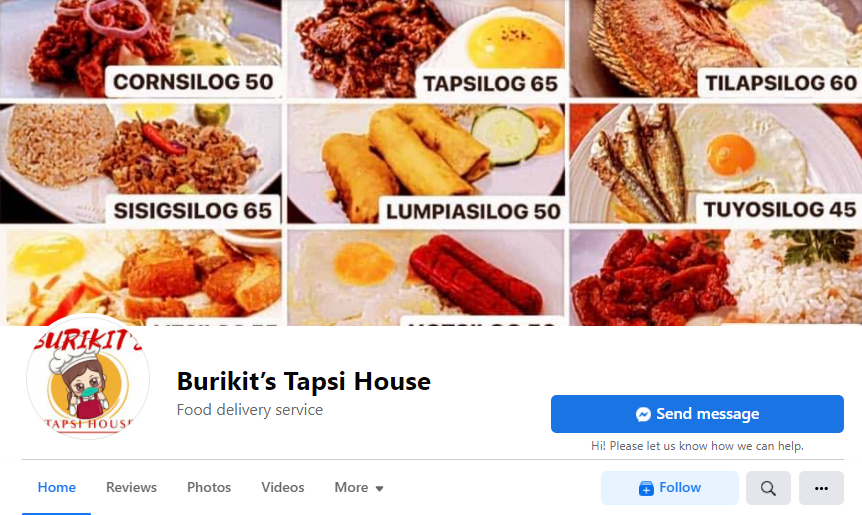Open the Videos tab

pyautogui.click(x=283, y=488)
